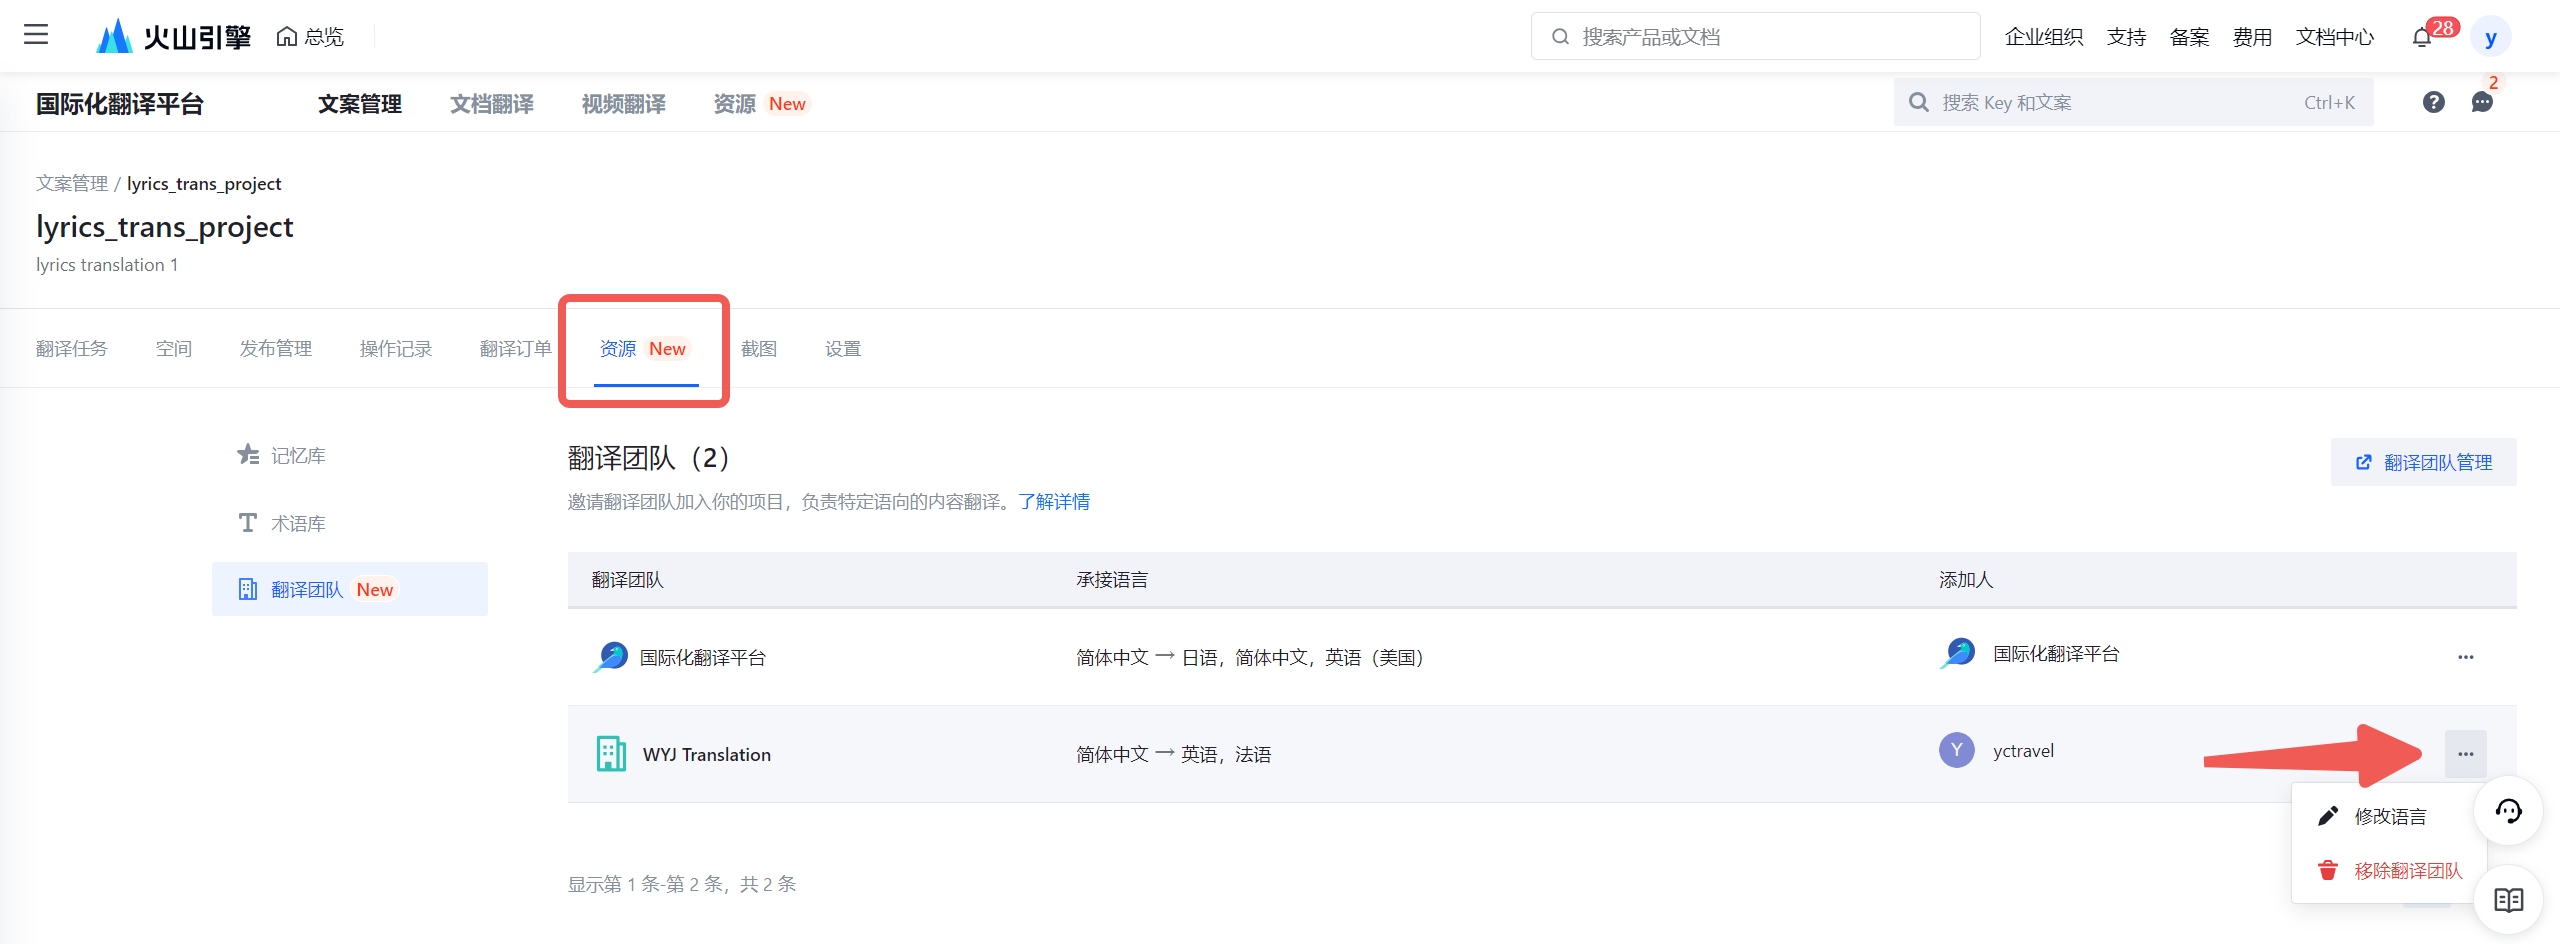Switch to the 翻译任务 tab
The height and width of the screenshot is (944, 2560).
[72, 348]
